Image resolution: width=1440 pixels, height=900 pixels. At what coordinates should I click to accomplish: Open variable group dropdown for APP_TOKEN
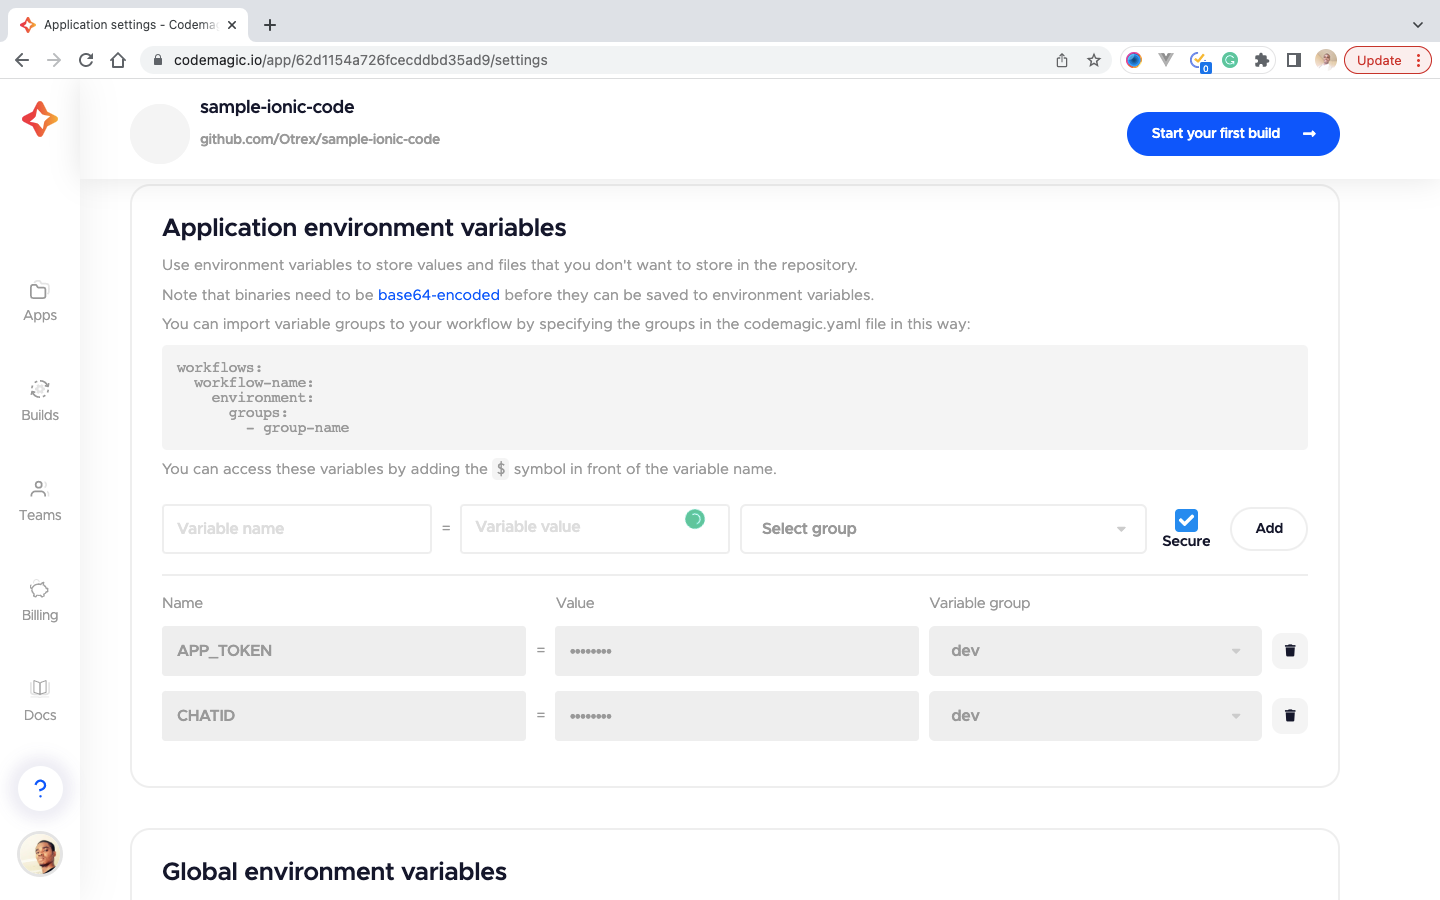(x=1095, y=651)
